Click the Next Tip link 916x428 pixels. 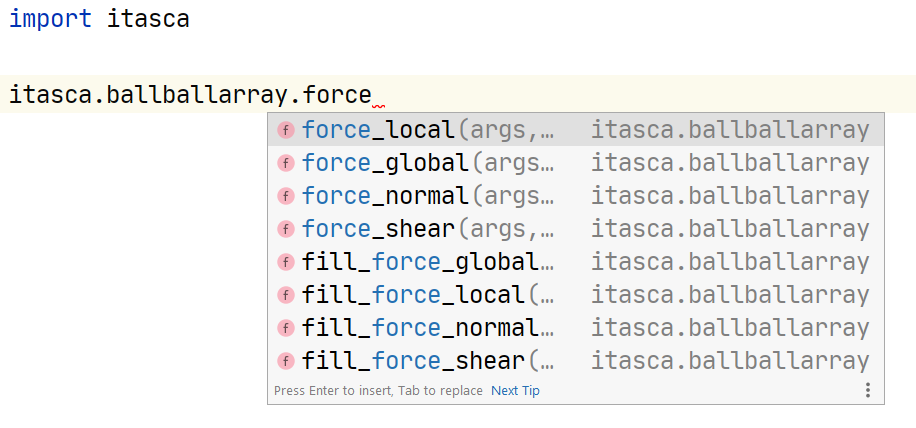(515, 391)
